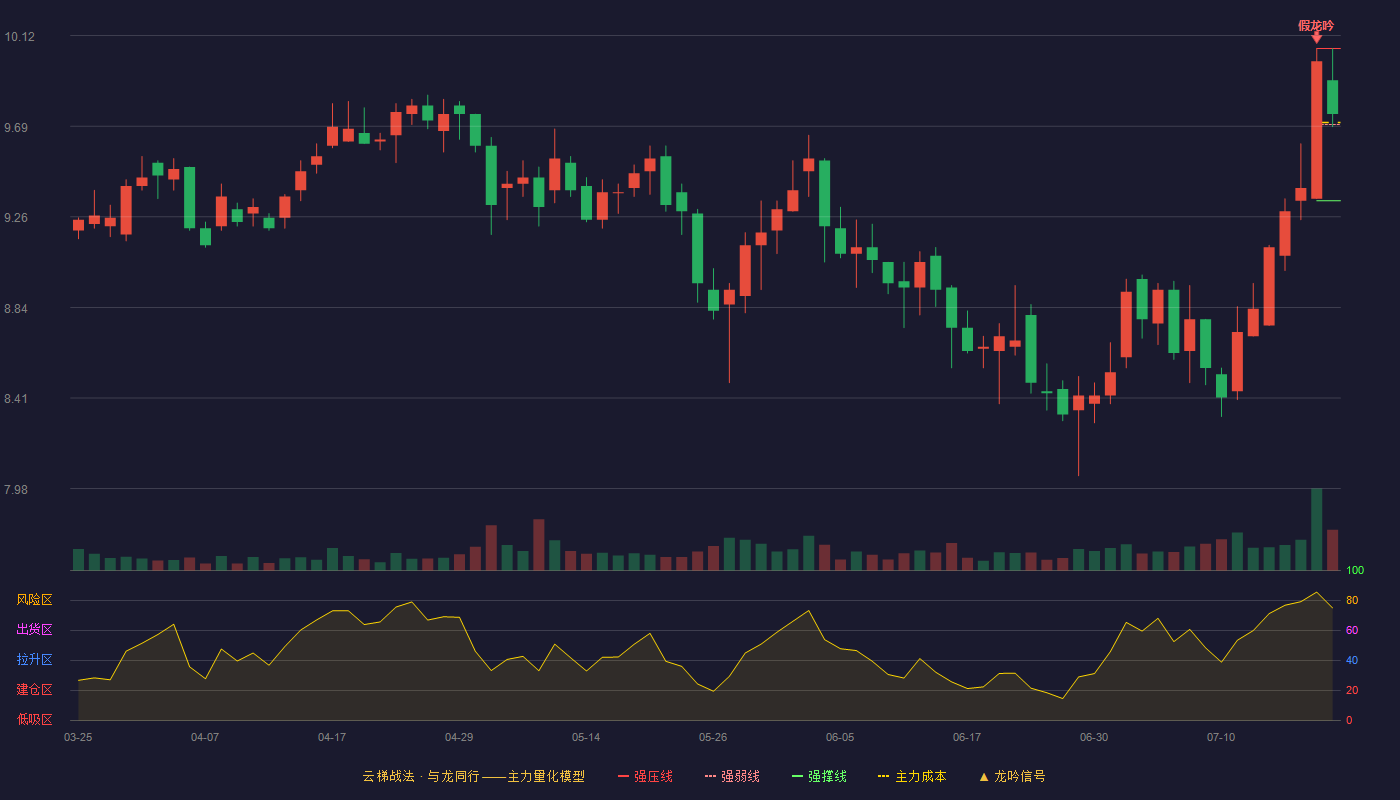Toggle the 主力成本 legend item
The width and height of the screenshot is (1400, 800).
[x=912, y=776]
